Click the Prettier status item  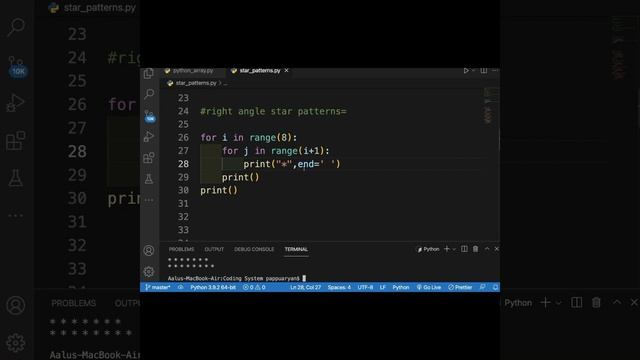[x=460, y=287]
